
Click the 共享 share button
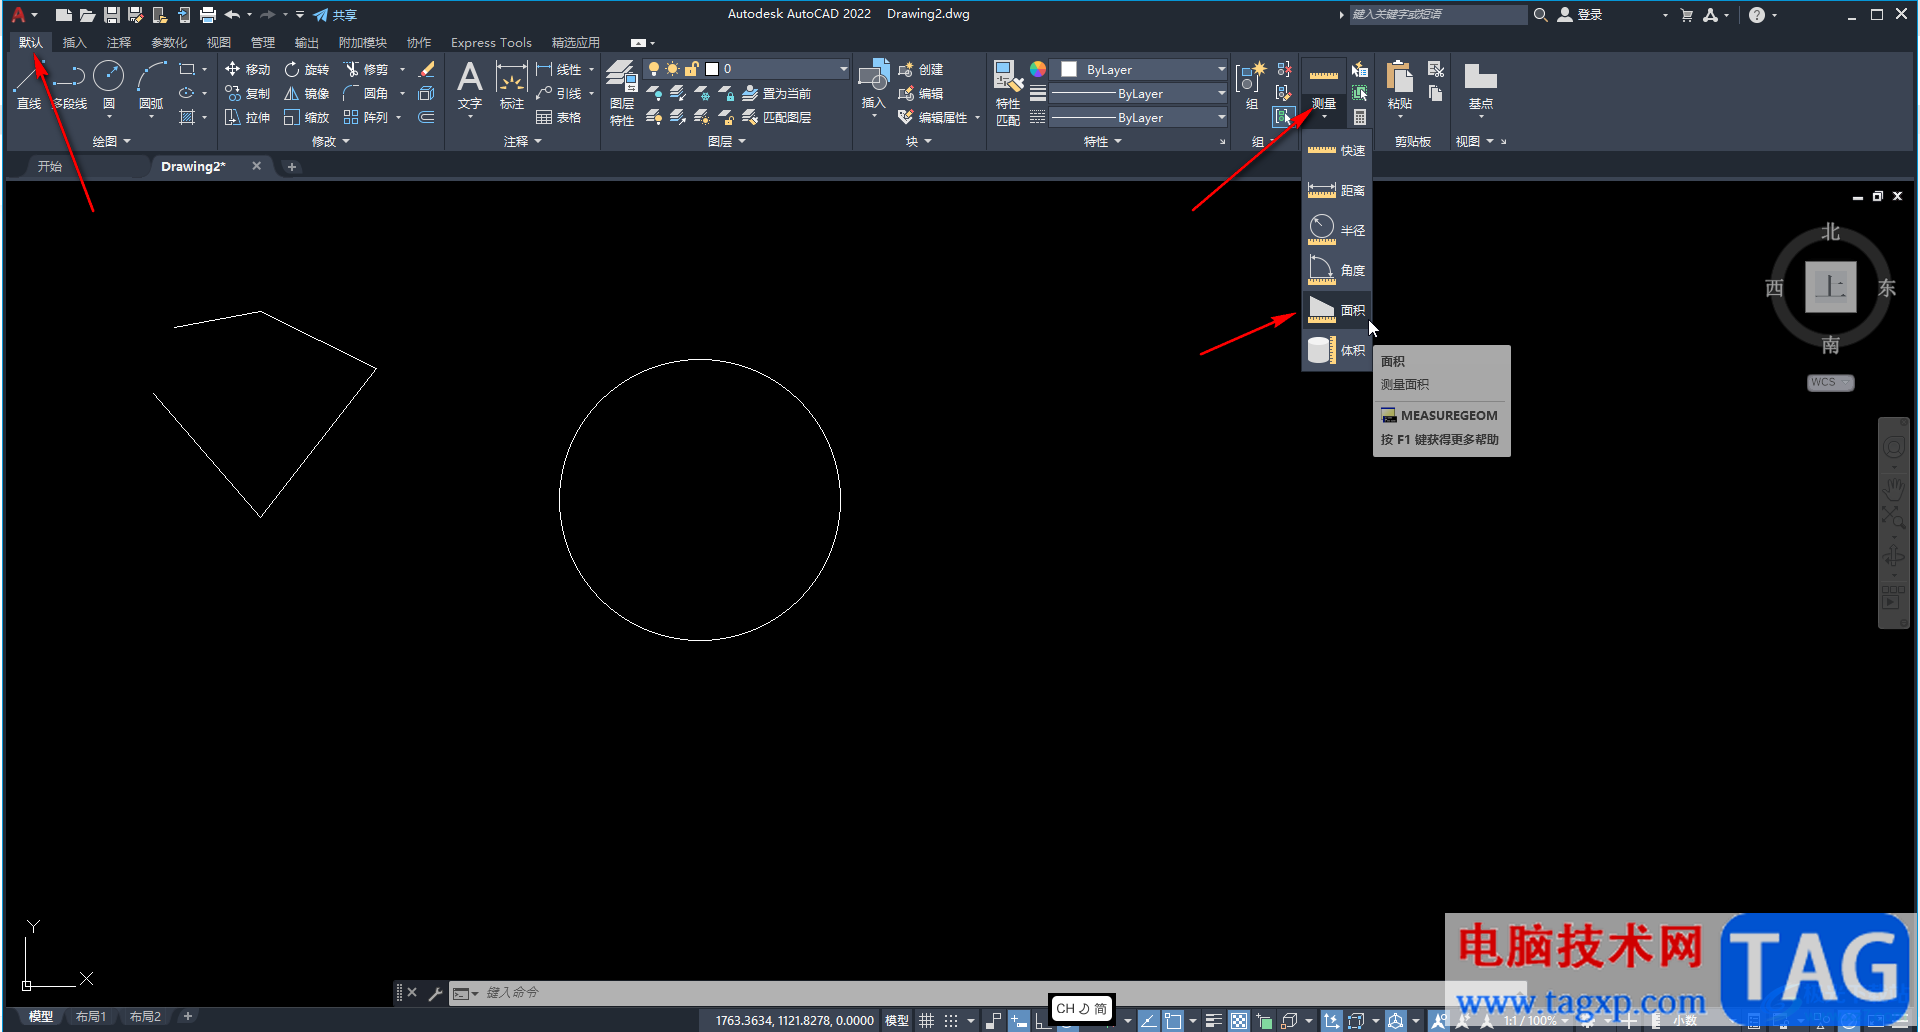[335, 15]
